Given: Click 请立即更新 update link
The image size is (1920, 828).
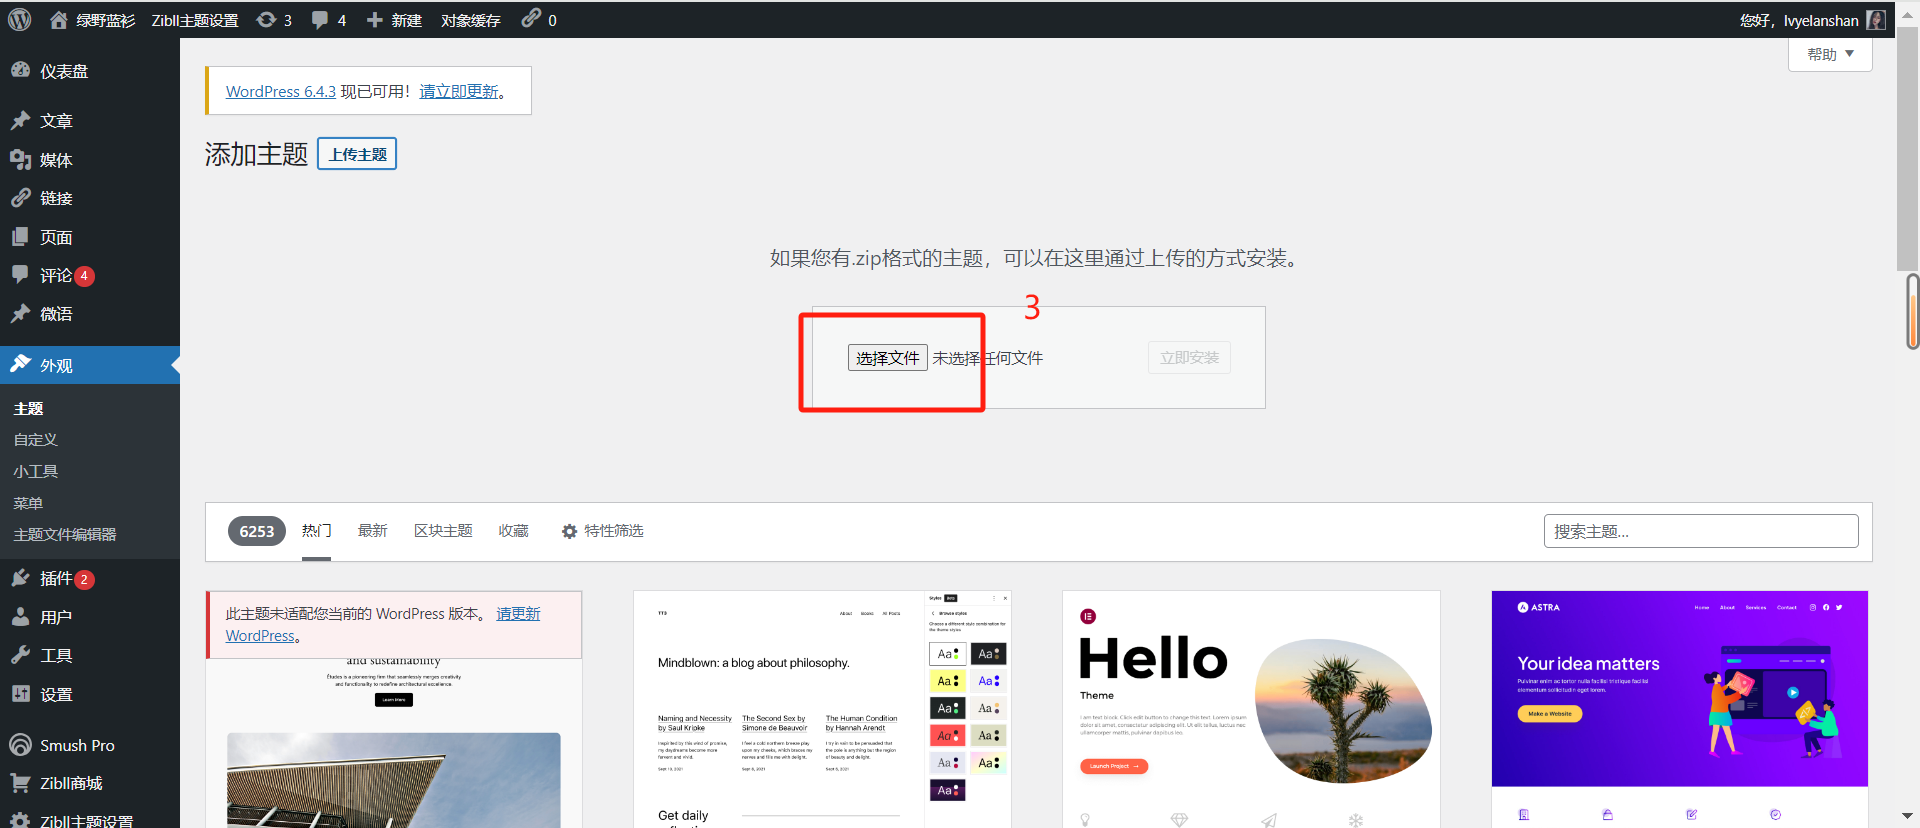Looking at the screenshot, I should click(x=458, y=91).
